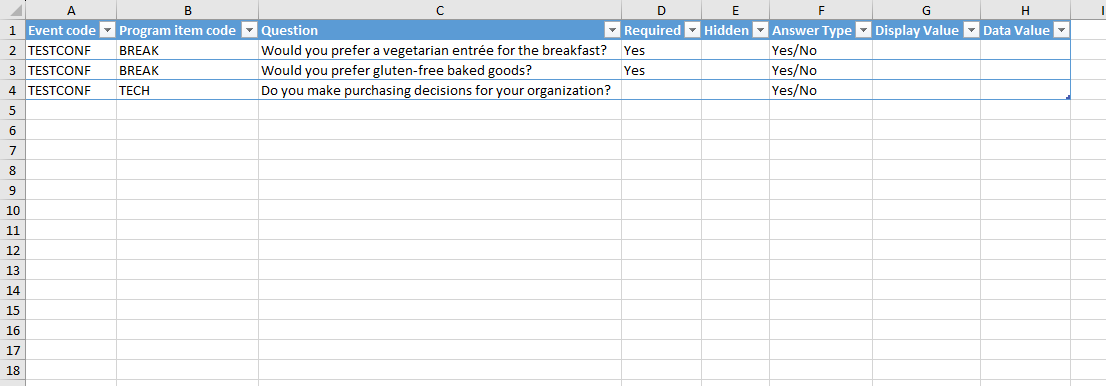The height and width of the screenshot is (386, 1106).
Task: Open the Event code filter dropdown
Action: [107, 30]
